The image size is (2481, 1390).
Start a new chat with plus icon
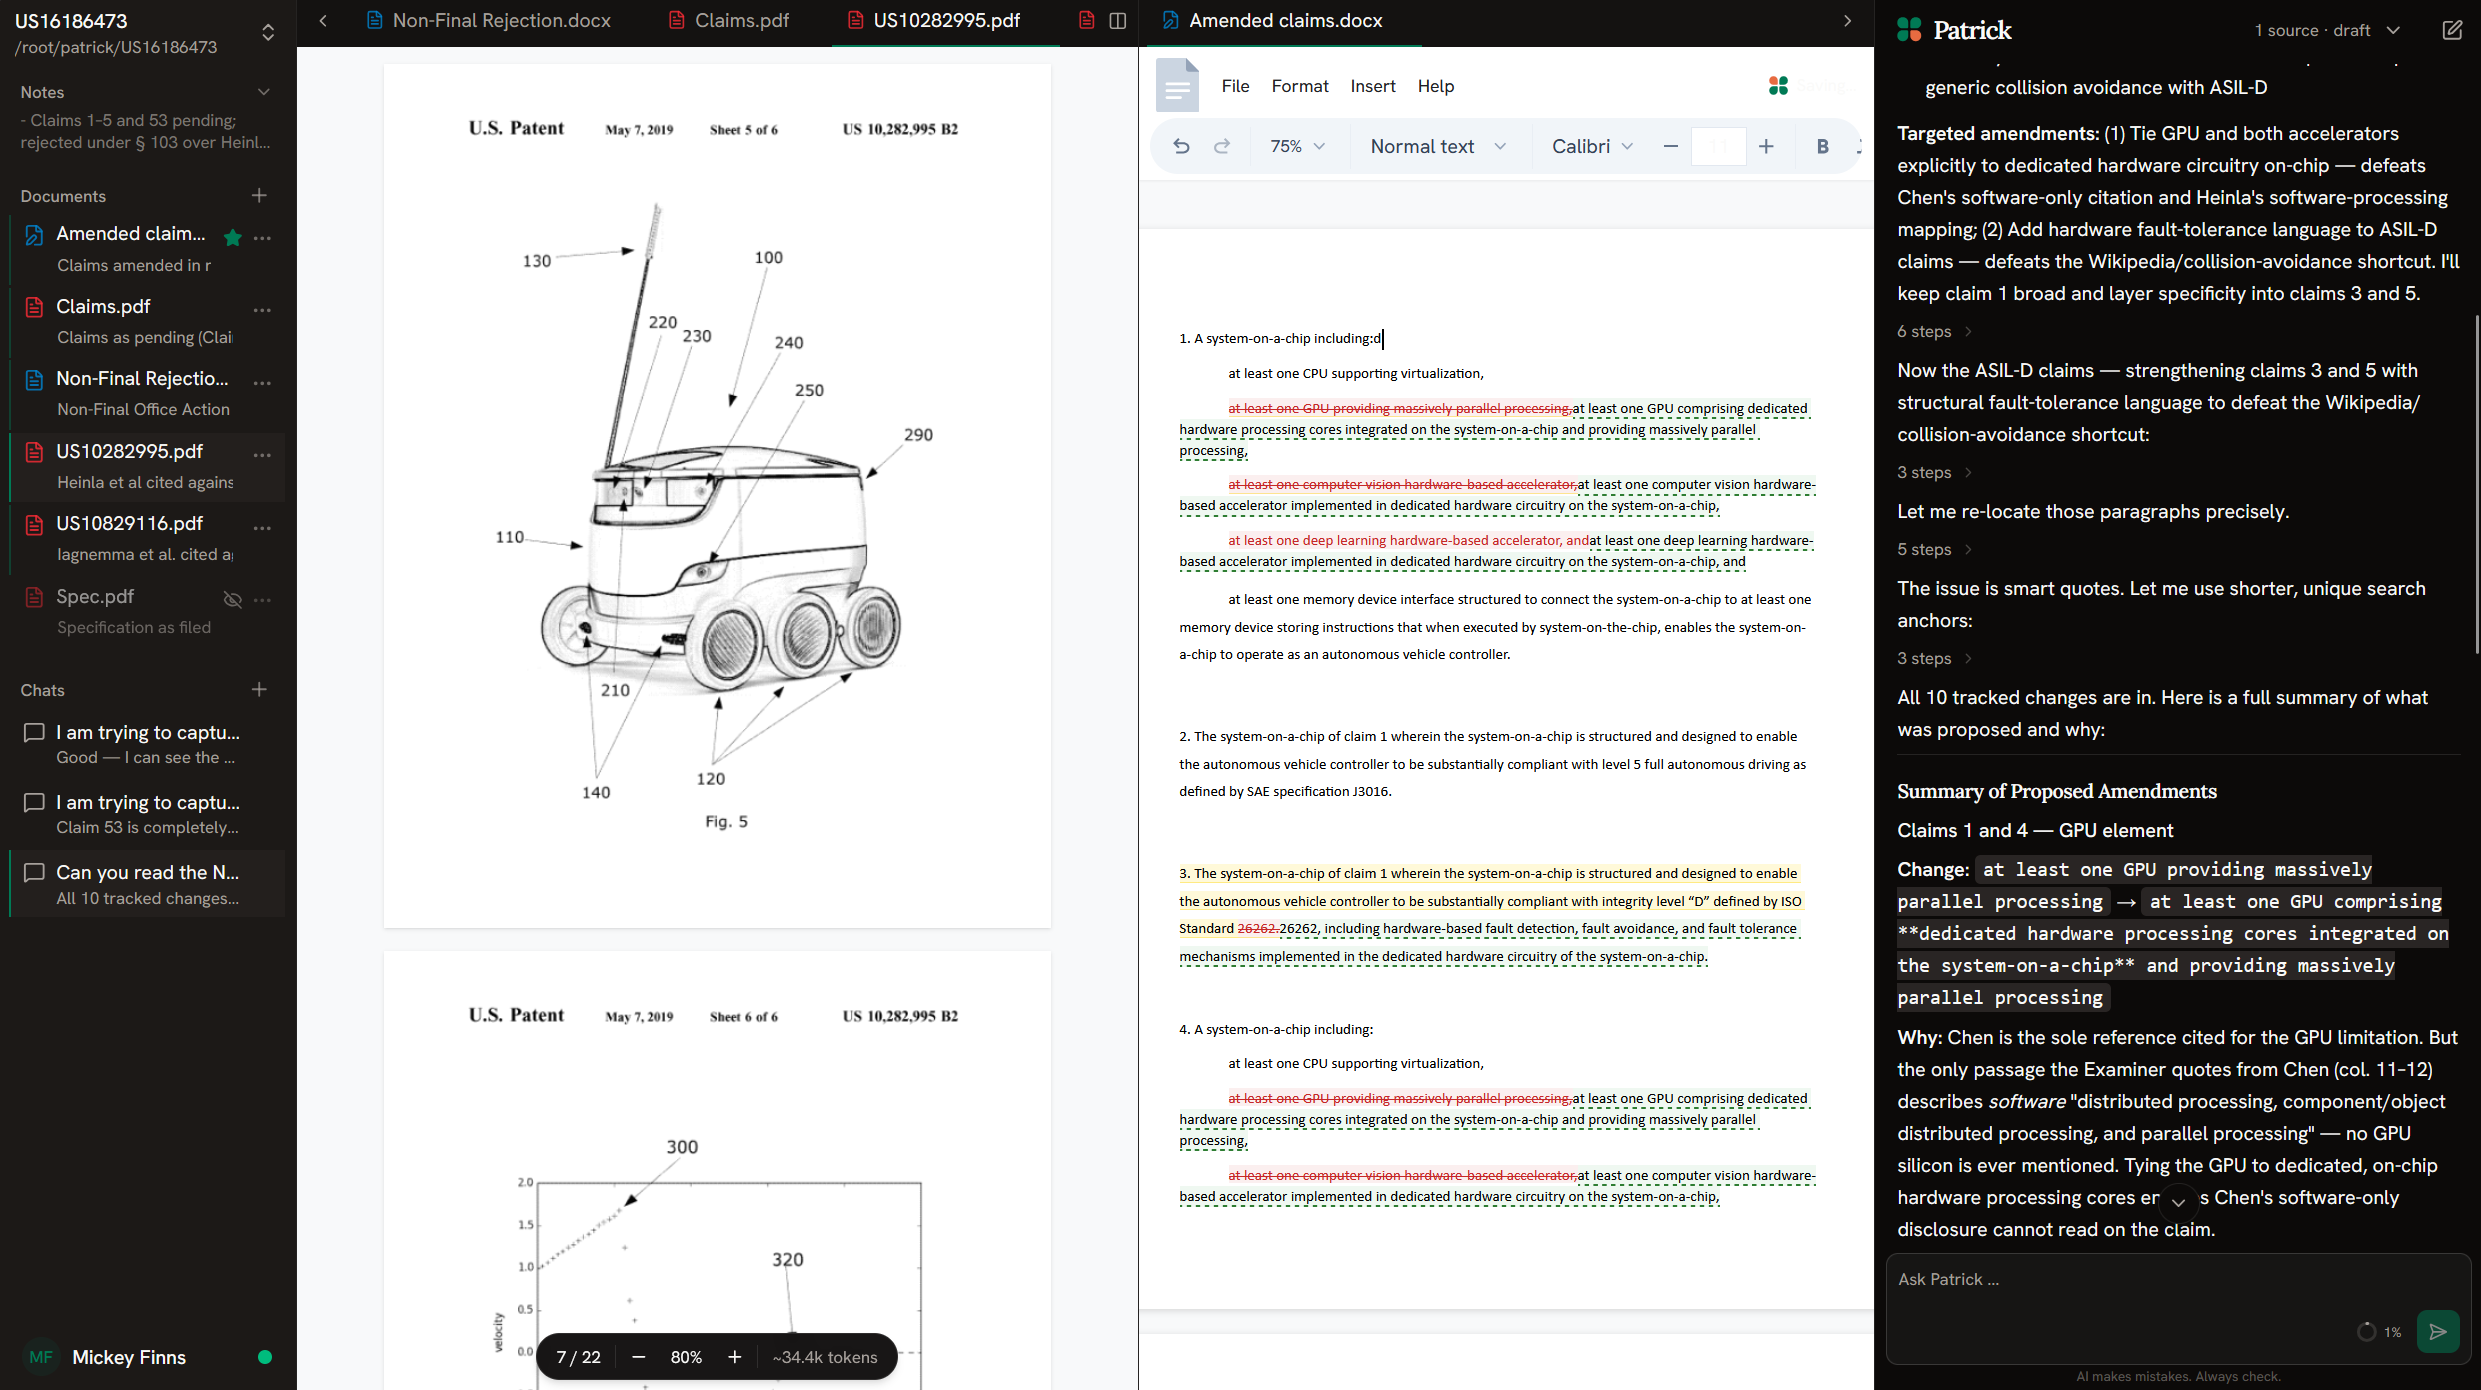(x=259, y=689)
